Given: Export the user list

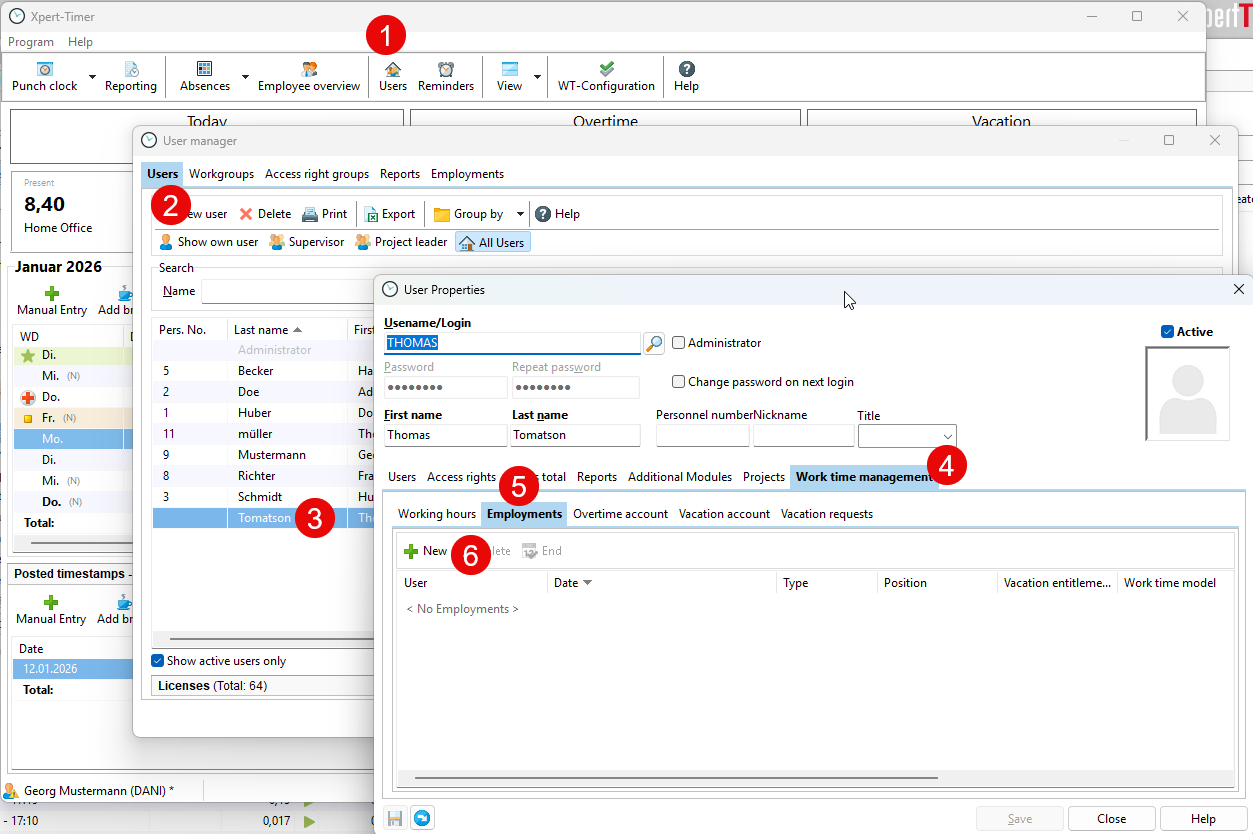Looking at the screenshot, I should tap(389, 214).
